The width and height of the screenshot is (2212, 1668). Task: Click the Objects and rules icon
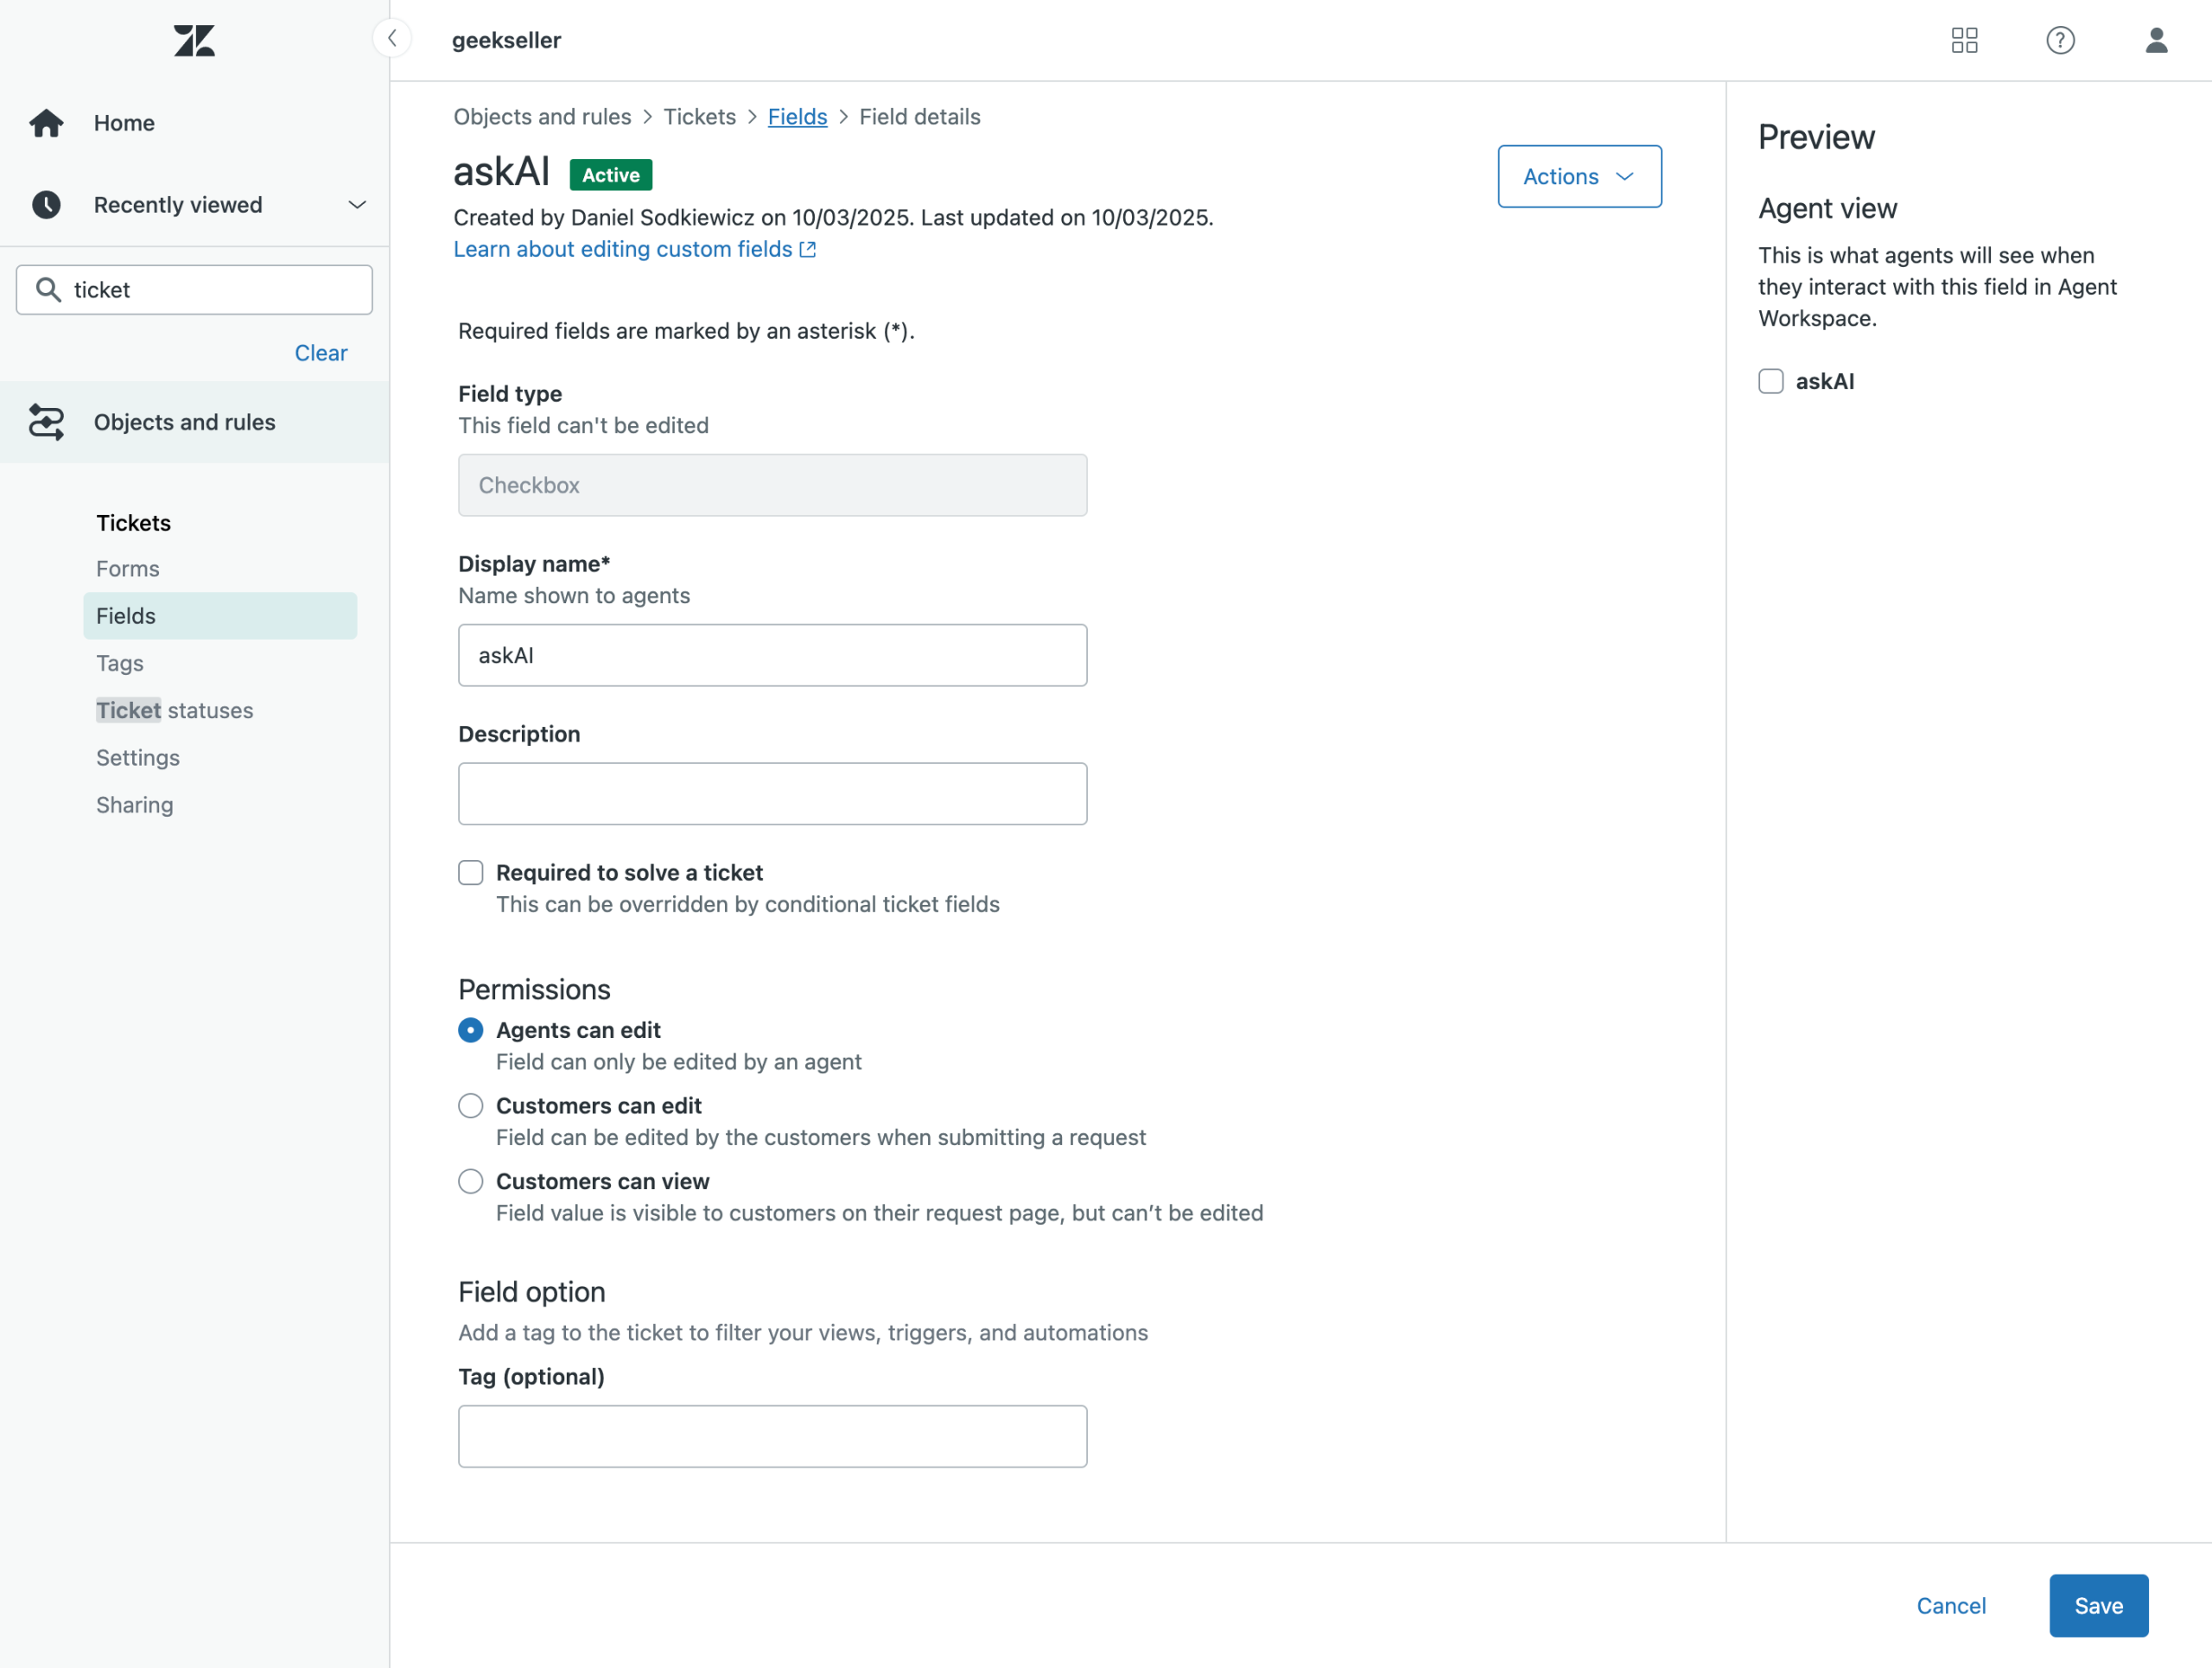pyautogui.click(x=46, y=422)
